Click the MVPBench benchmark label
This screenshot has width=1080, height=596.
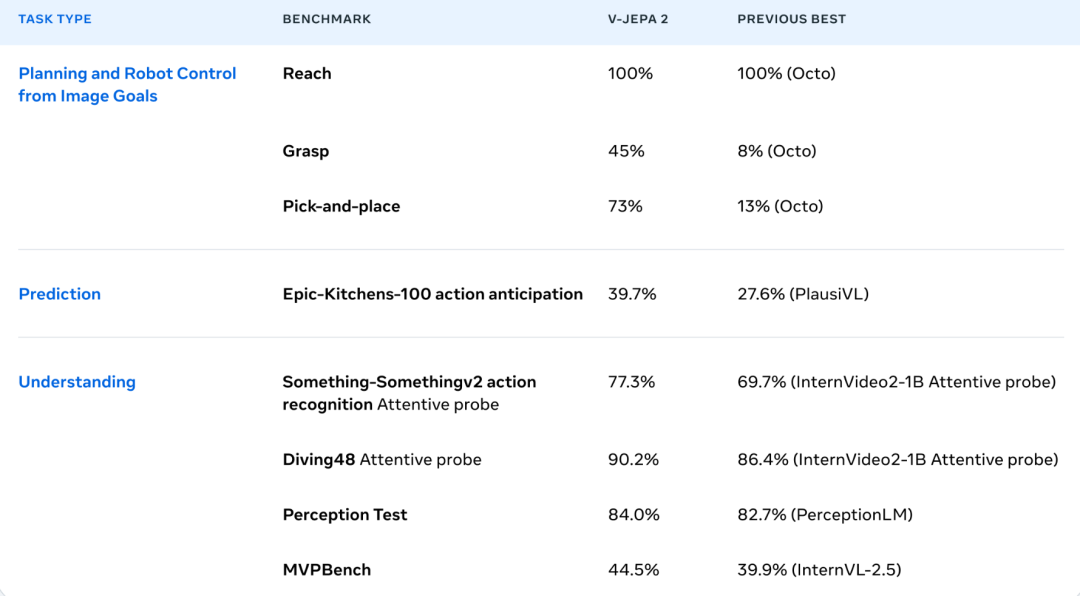point(327,570)
